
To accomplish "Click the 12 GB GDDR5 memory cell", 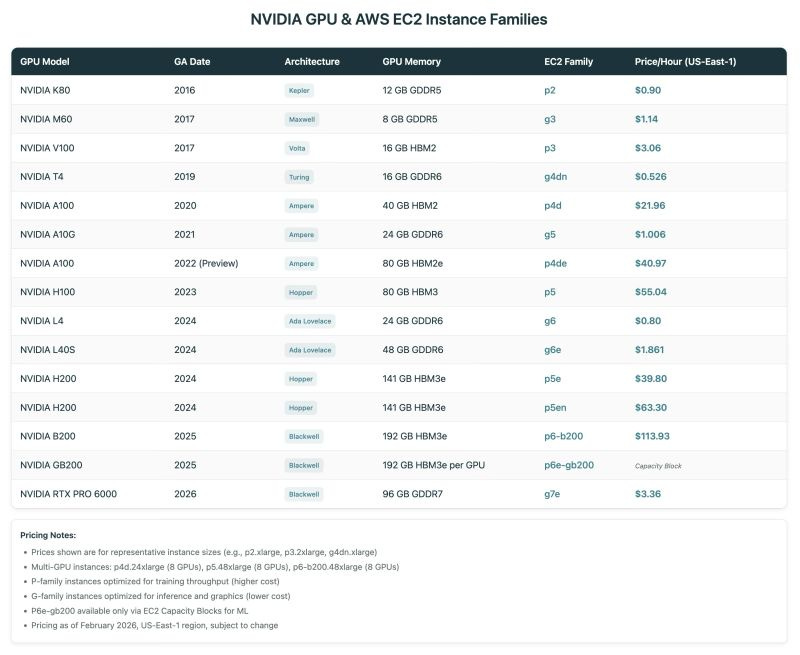I will (x=412, y=90).
